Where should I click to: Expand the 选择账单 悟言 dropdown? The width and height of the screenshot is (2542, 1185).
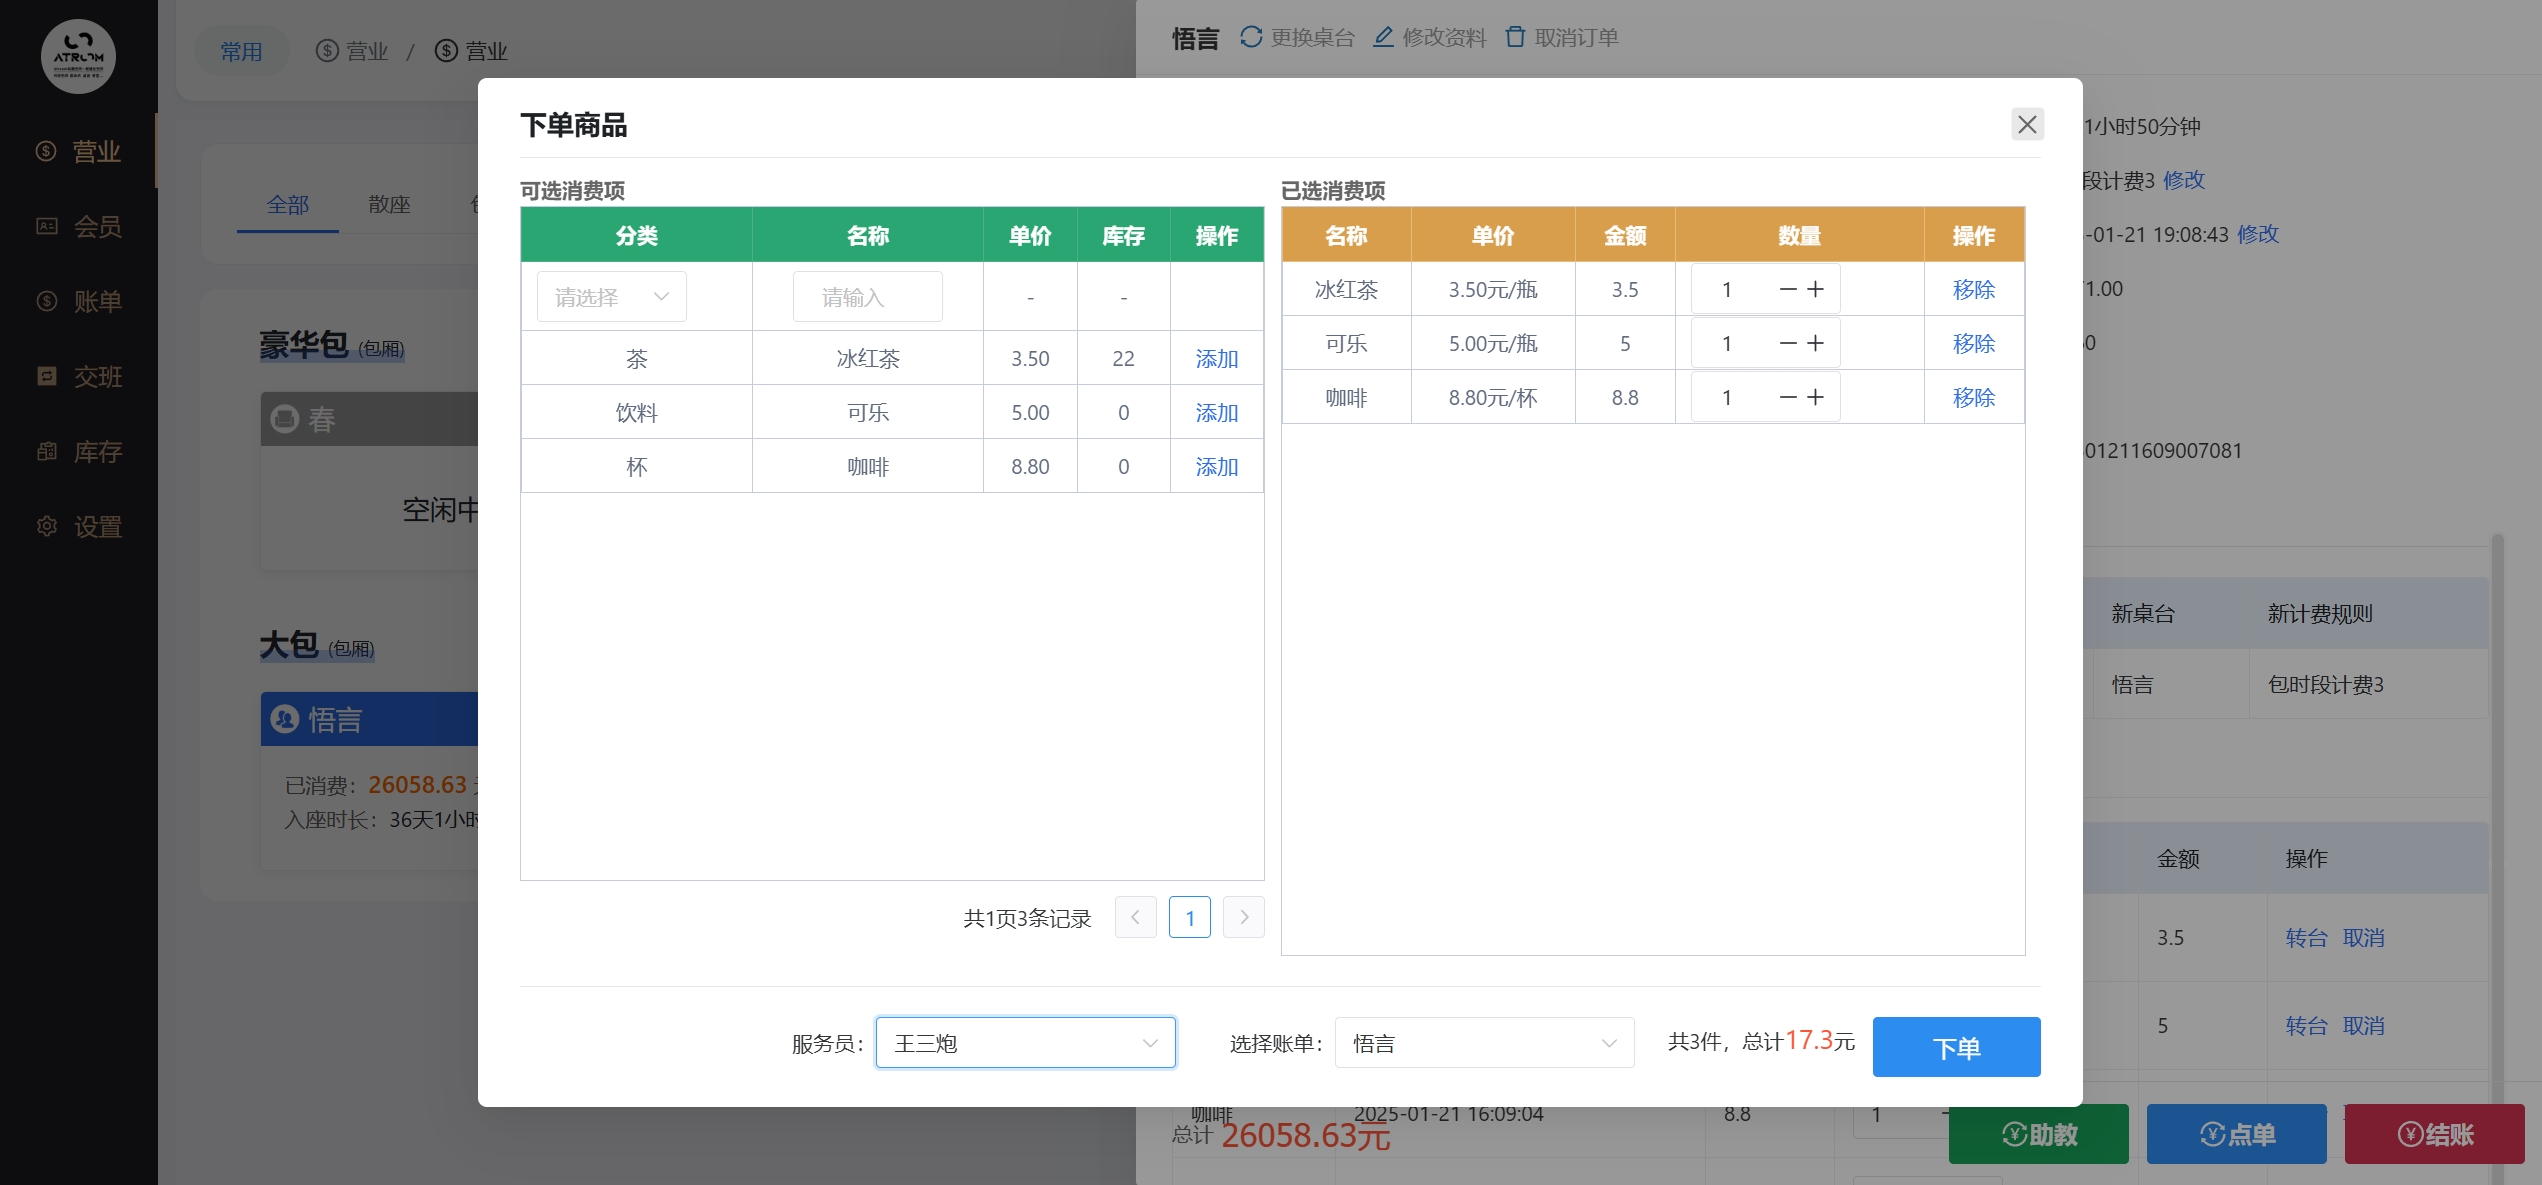1483,1043
